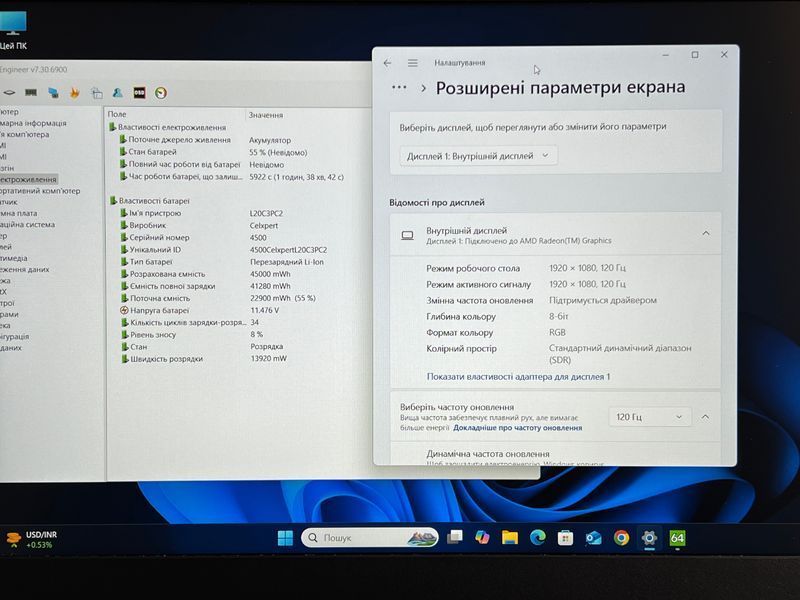Viewport: 800px width, 600px height.
Task: Click the '1920 × 1080, 120 Гц' desktop mode value
Action: point(587,268)
